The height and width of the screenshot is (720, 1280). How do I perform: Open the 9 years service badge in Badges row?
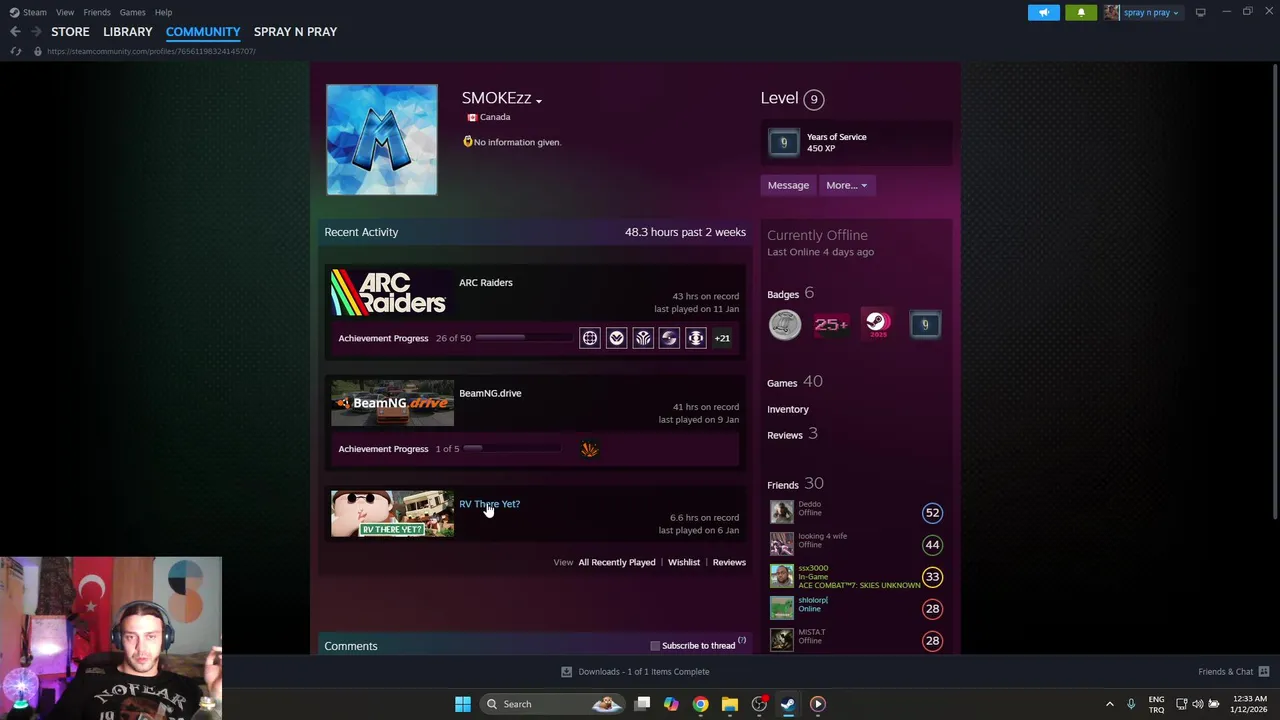coord(925,324)
